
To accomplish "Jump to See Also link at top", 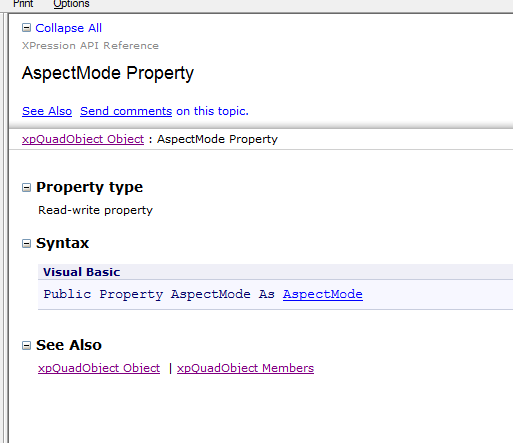I will click(47, 111).
